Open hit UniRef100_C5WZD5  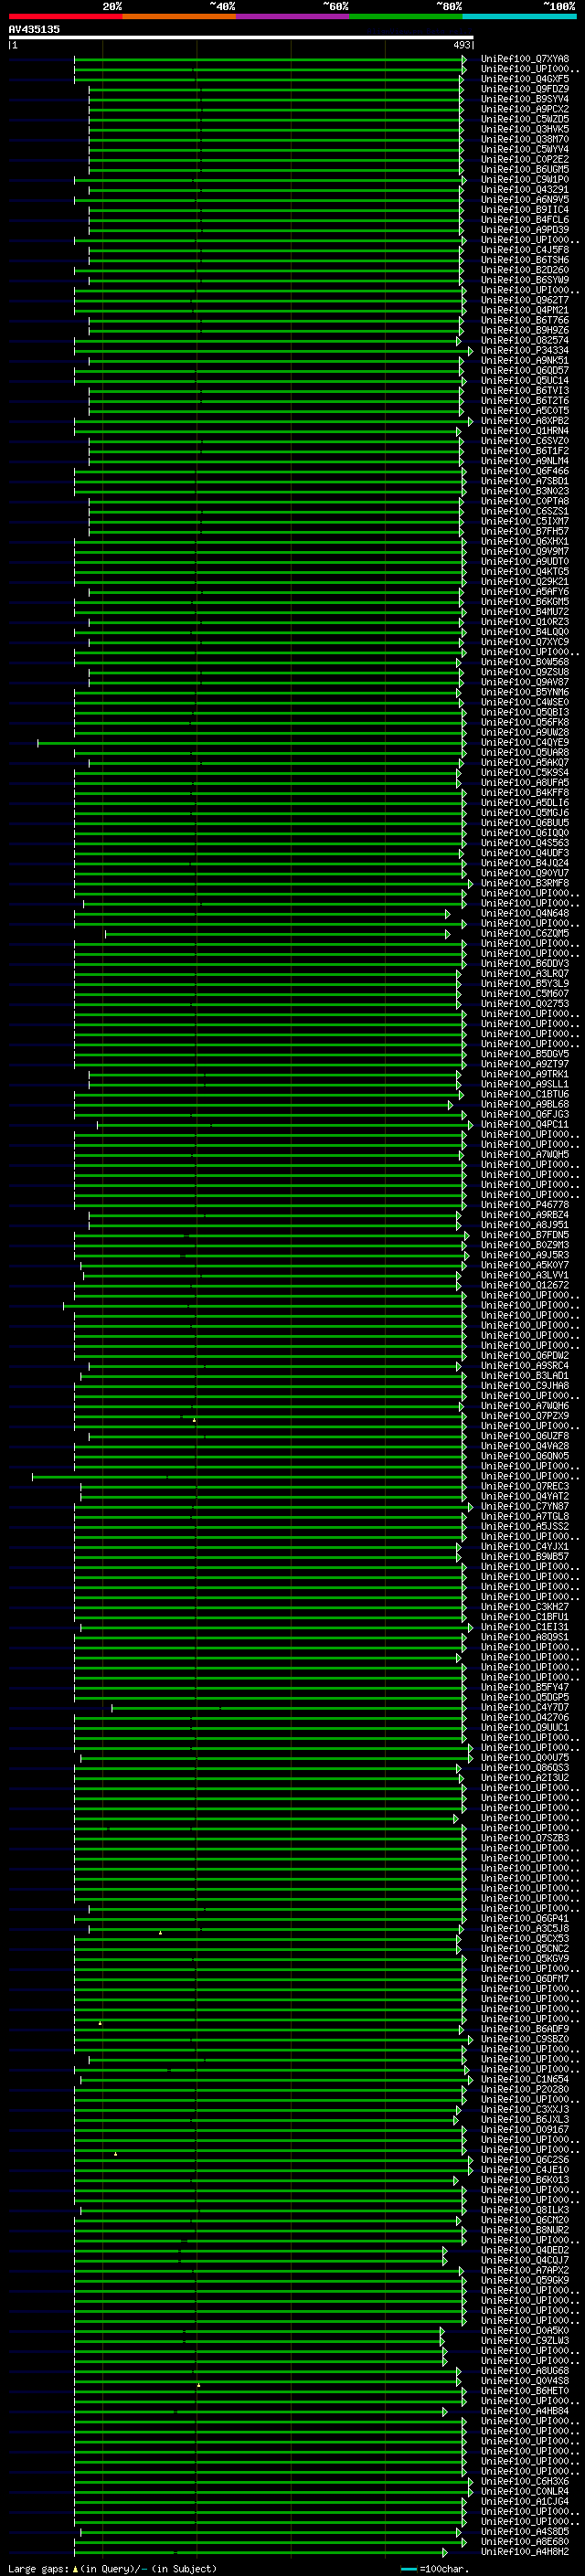pos(525,119)
